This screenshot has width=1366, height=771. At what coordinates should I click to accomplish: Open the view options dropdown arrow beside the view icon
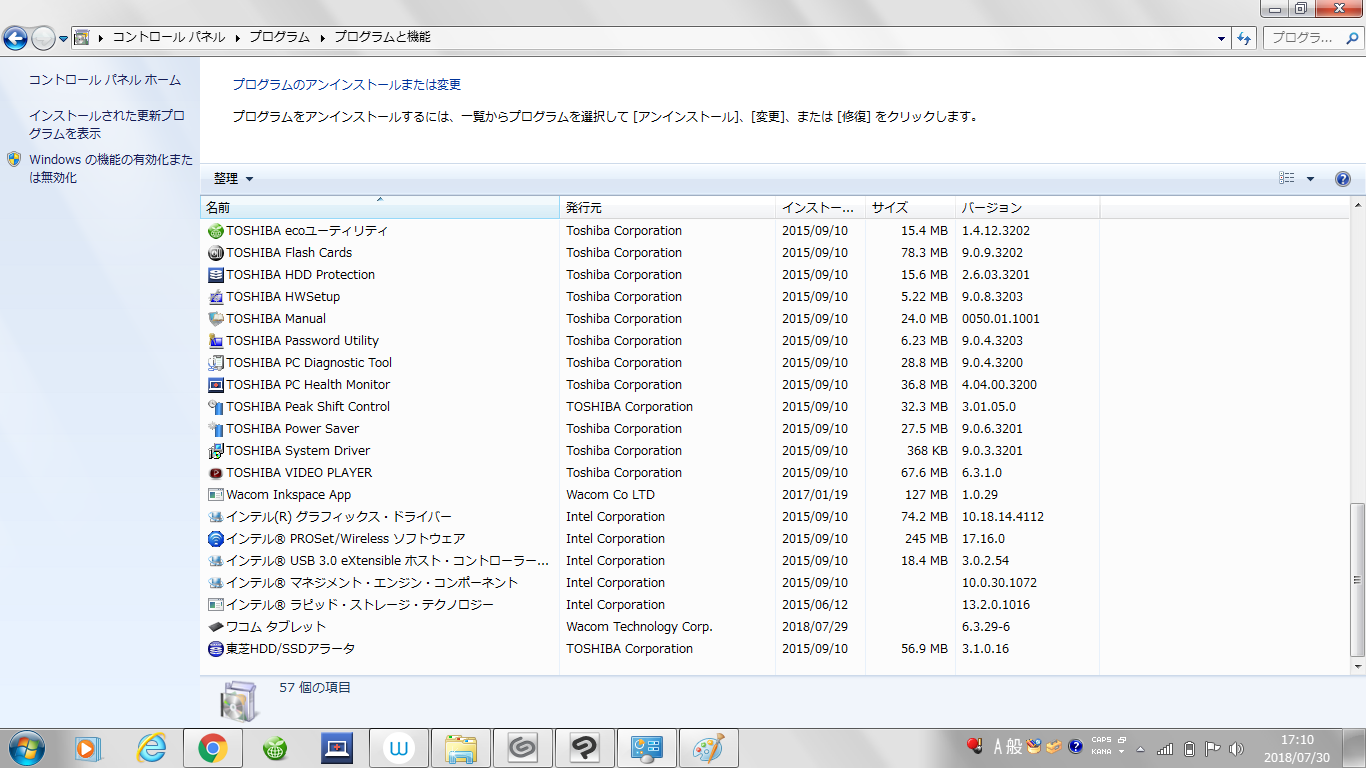(1311, 179)
